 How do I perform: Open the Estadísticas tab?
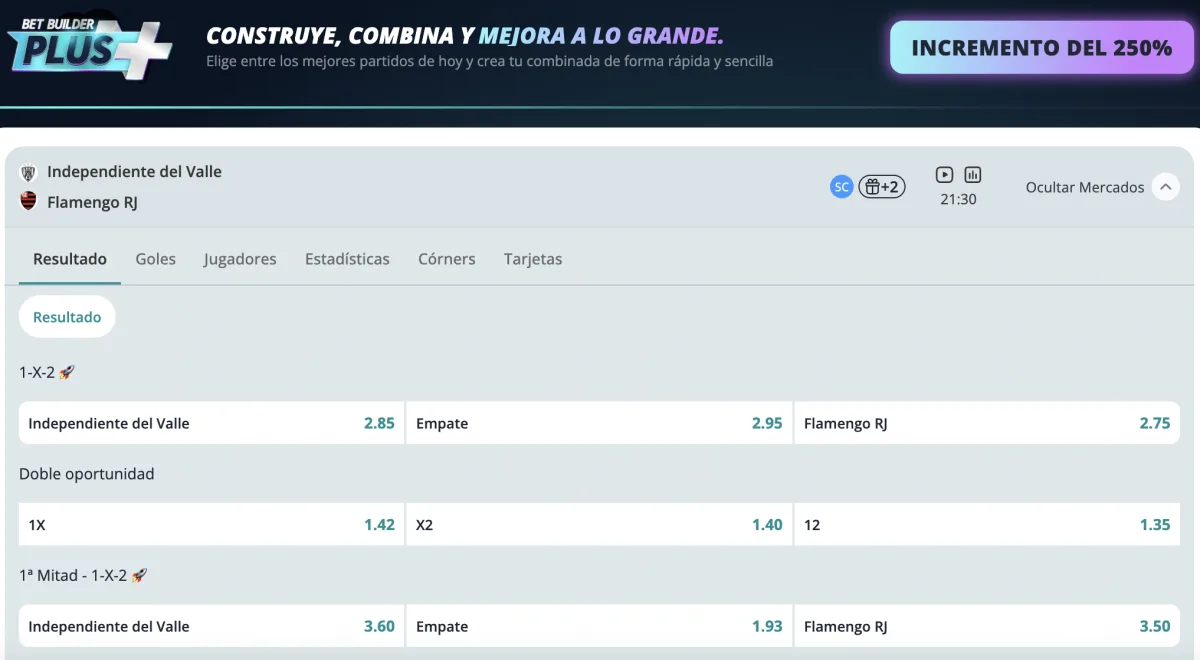[x=347, y=259]
